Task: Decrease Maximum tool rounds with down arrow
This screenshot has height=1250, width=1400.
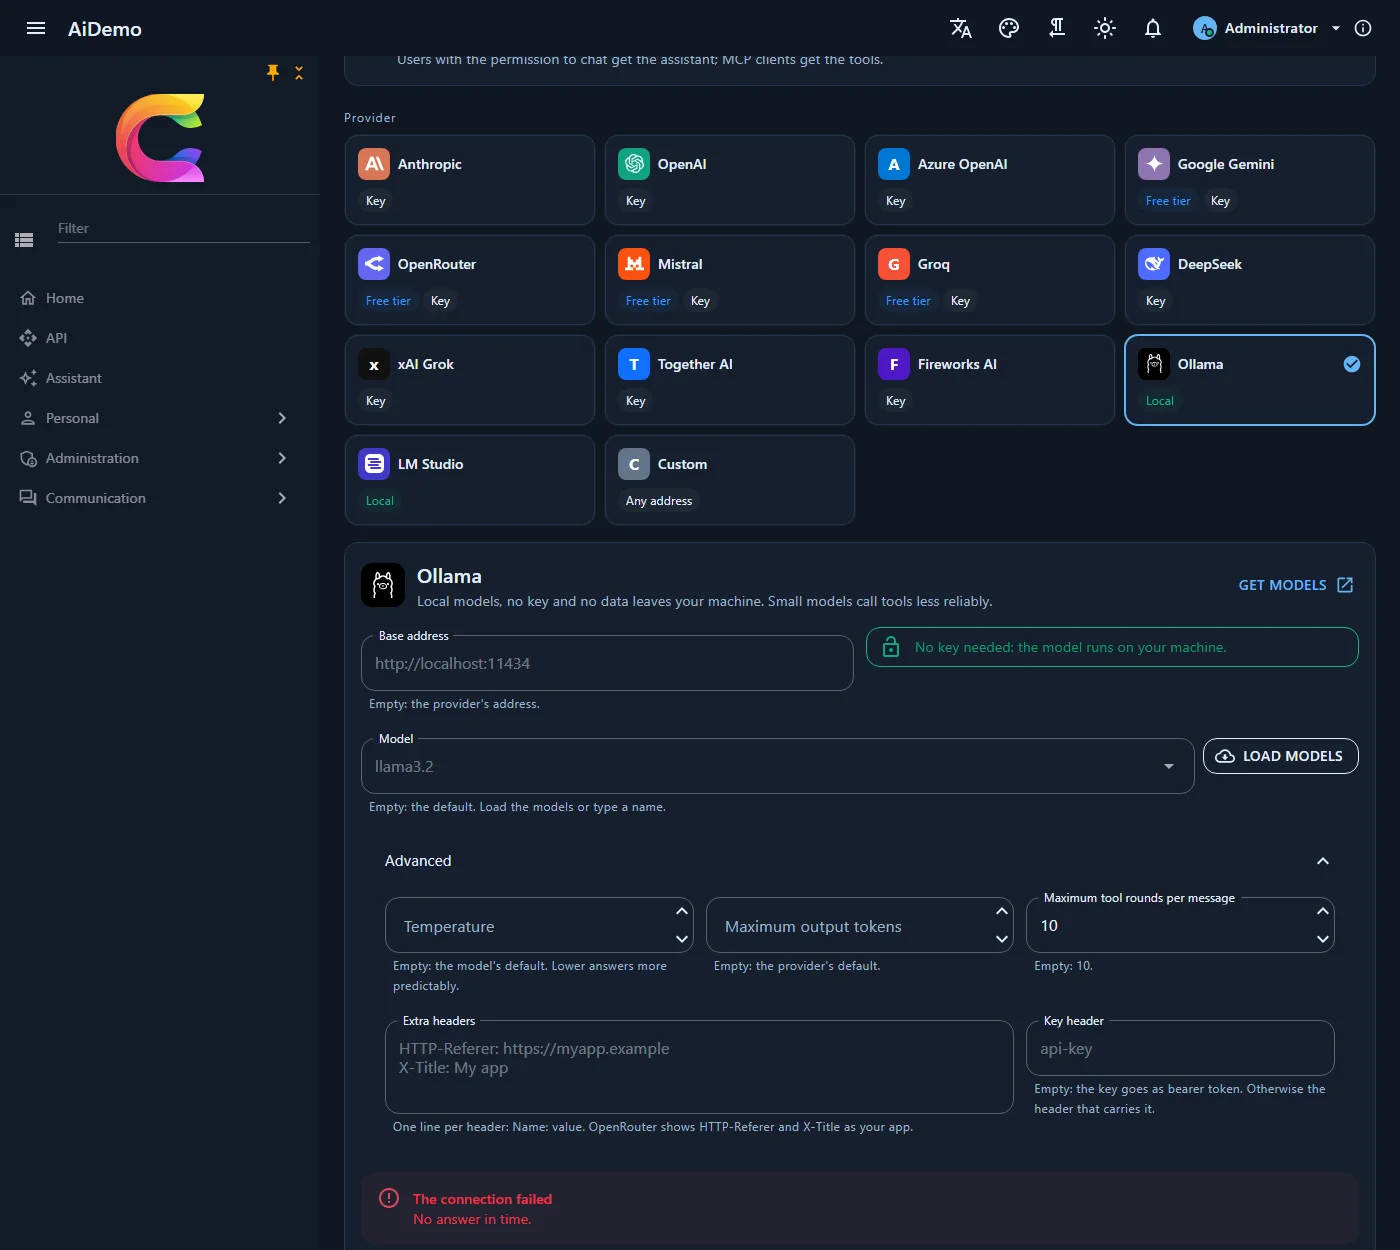Action: pyautogui.click(x=1323, y=939)
